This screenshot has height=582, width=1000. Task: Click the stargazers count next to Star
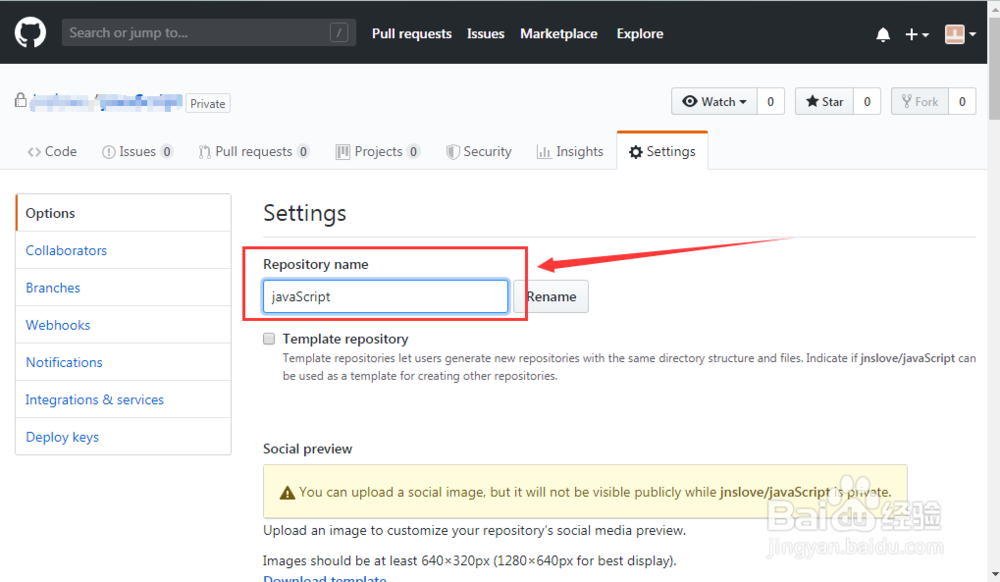point(866,102)
